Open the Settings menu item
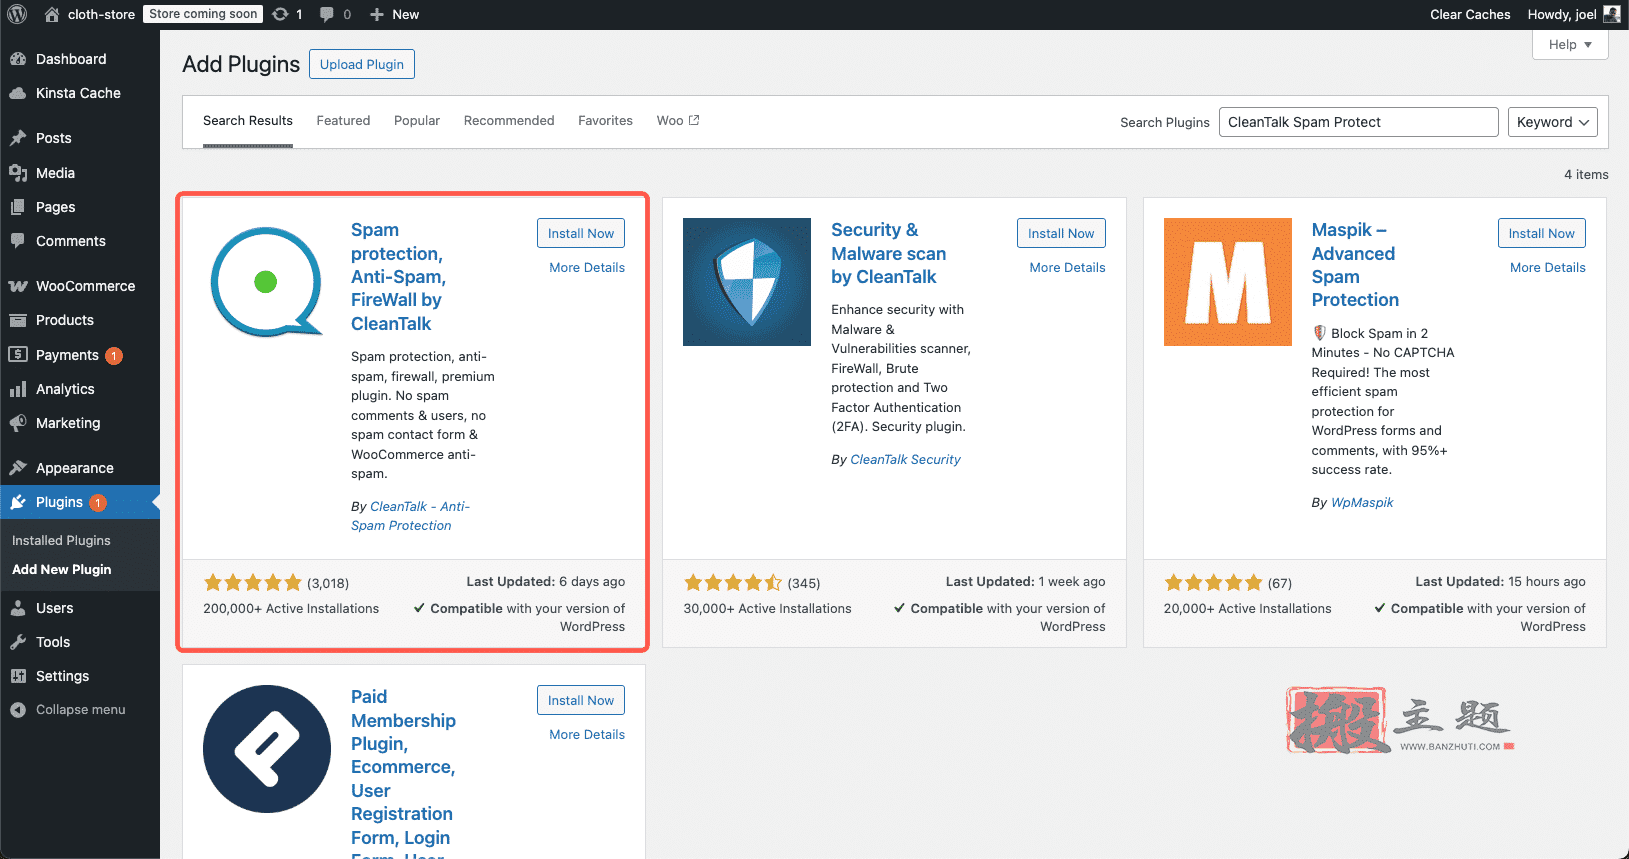Image resolution: width=1629 pixels, height=859 pixels. (80, 676)
